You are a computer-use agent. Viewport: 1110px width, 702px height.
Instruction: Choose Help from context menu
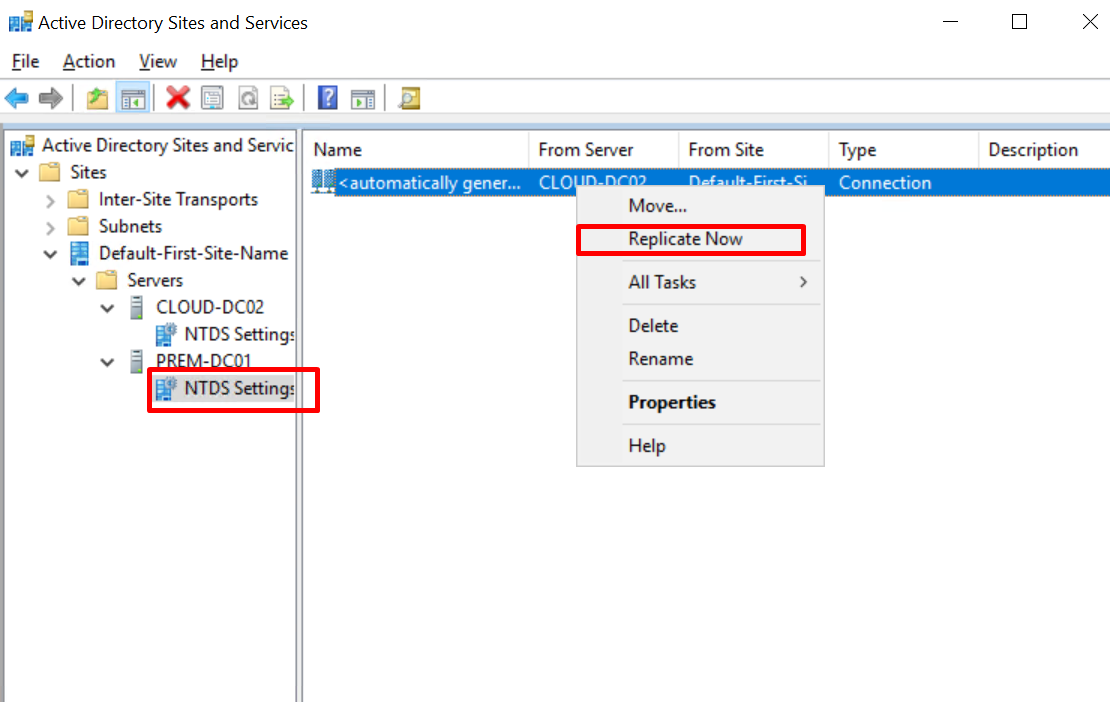pos(700,446)
